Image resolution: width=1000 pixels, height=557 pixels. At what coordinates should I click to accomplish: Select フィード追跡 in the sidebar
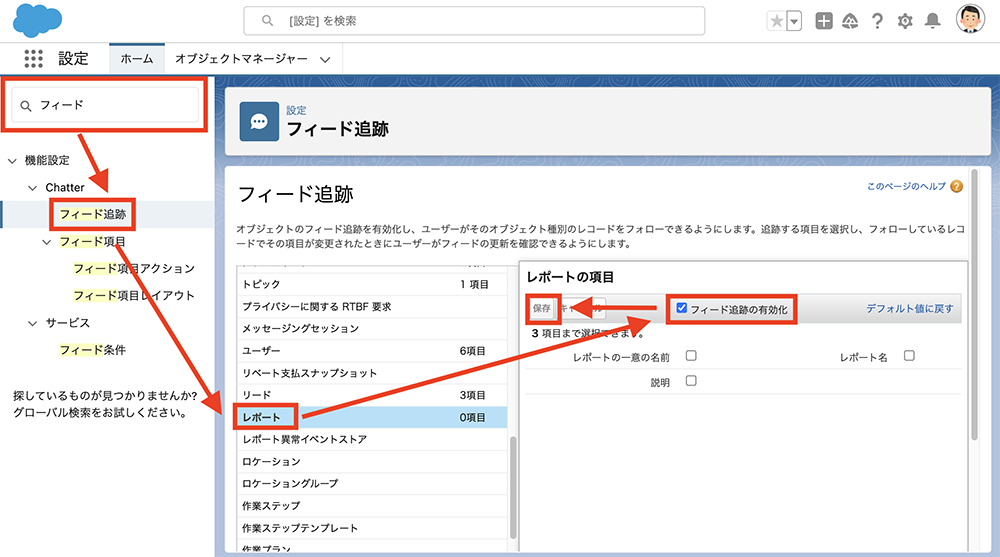coord(92,214)
